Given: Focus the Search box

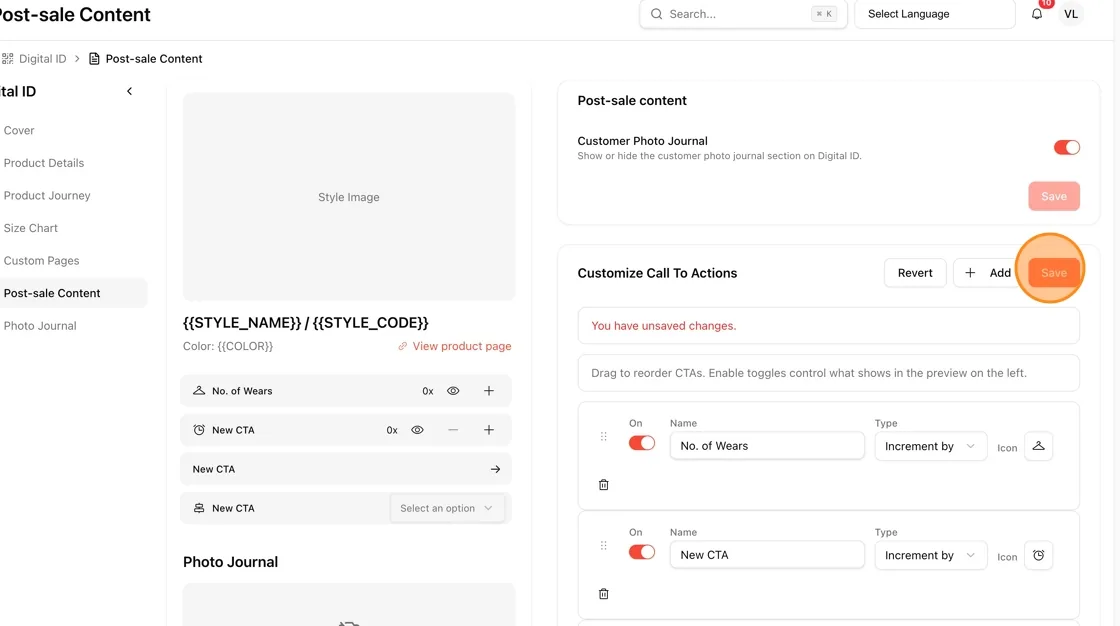Looking at the screenshot, I should (743, 14).
